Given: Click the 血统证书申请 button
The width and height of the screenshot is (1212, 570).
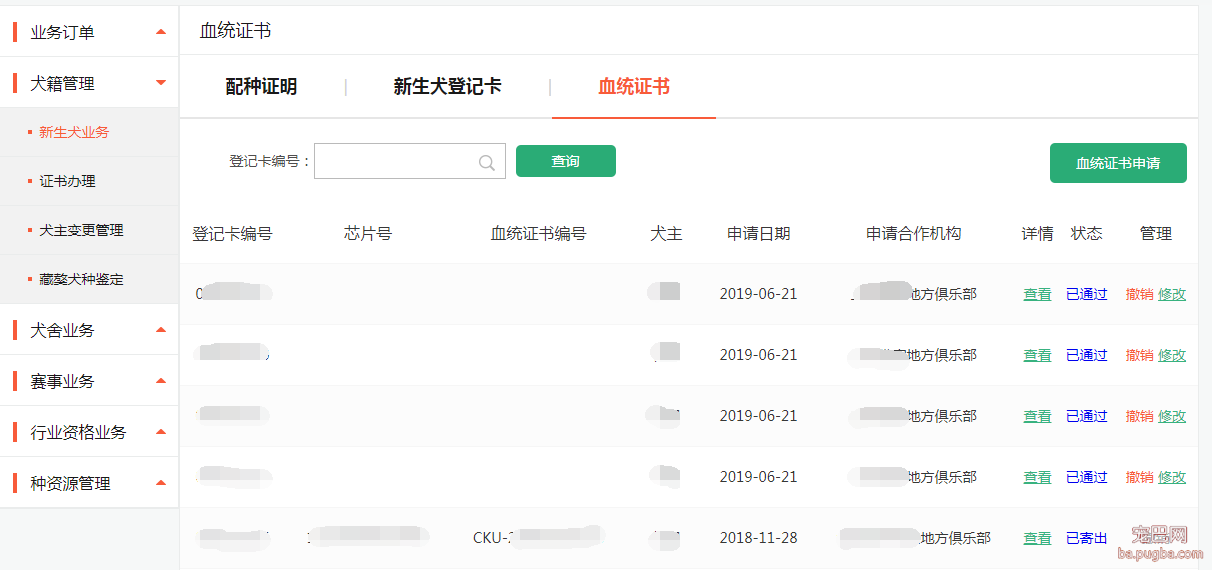Looking at the screenshot, I should (x=1118, y=163).
